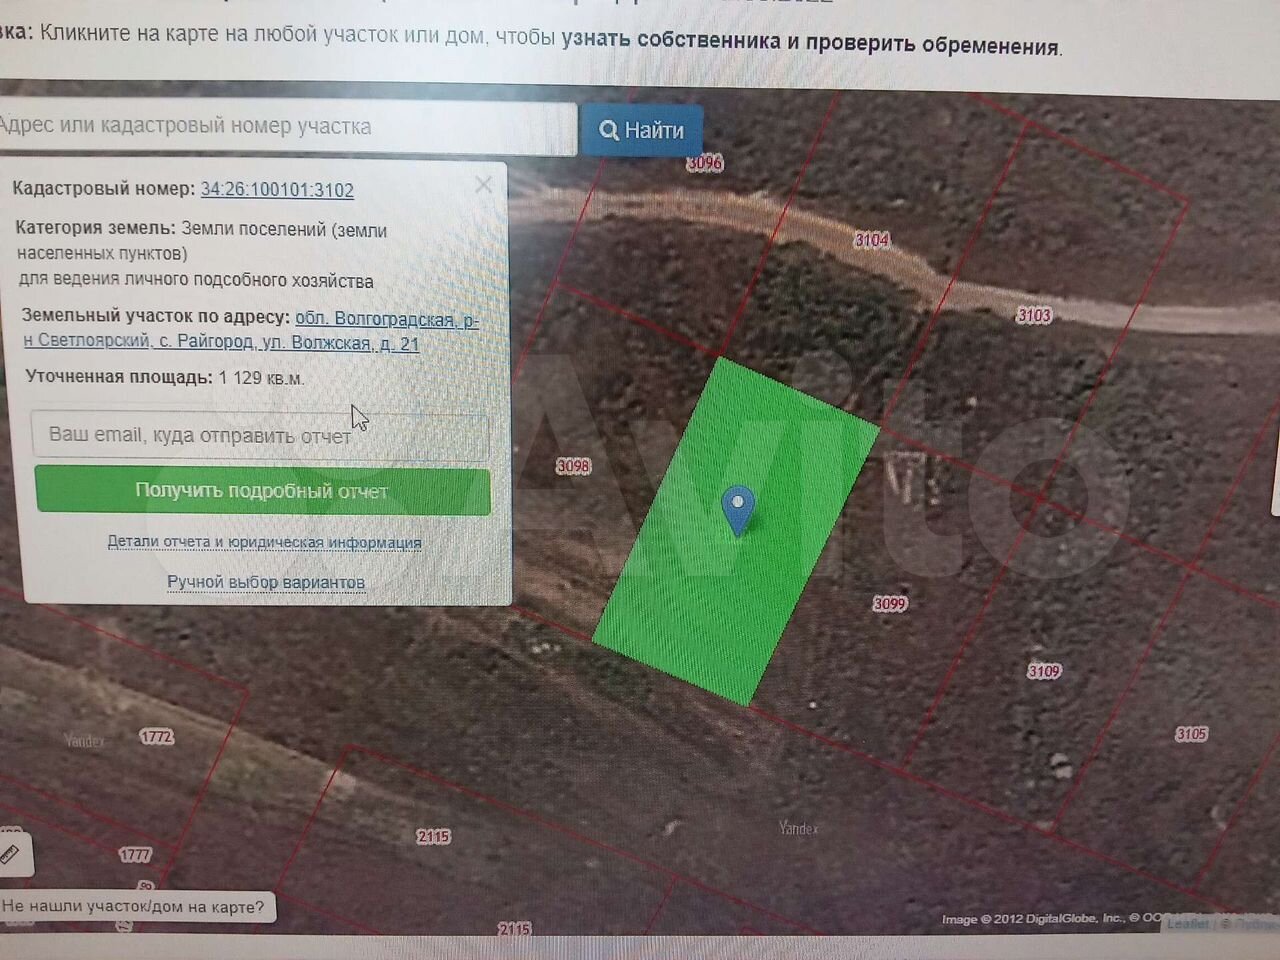Close the cadastral info popup
The image size is (1280, 960).
coord(483,185)
